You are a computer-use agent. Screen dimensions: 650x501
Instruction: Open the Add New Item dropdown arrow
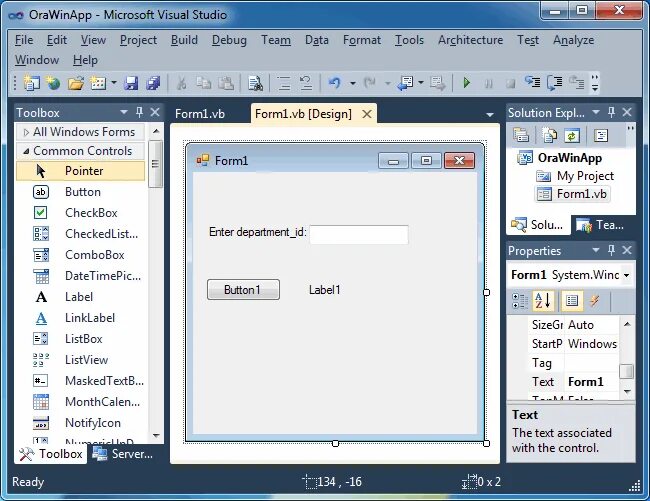114,83
